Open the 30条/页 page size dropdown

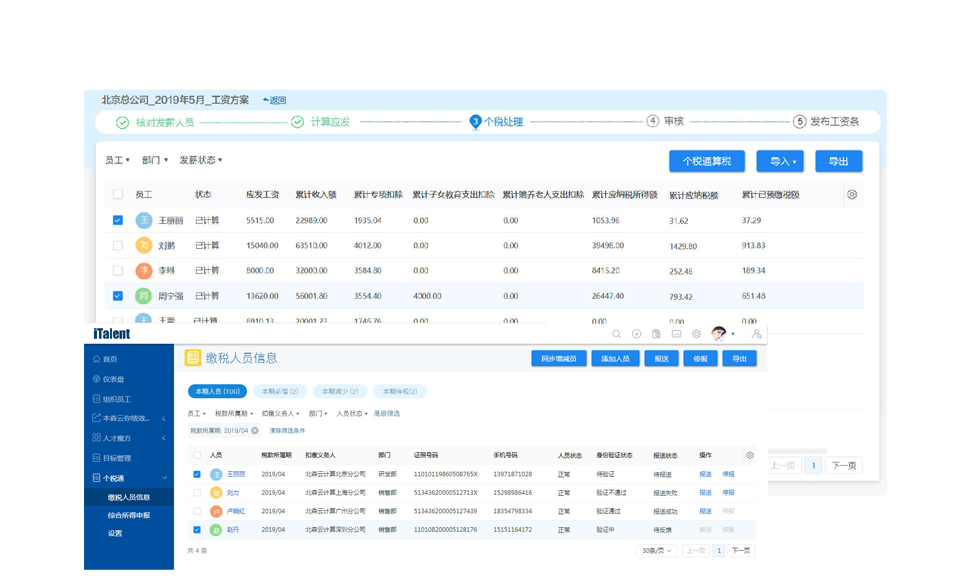(x=656, y=550)
